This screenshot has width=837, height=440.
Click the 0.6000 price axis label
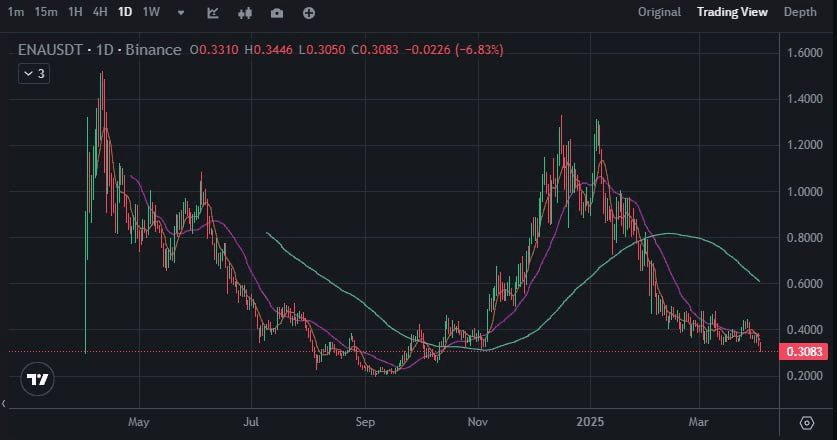tap(804, 284)
